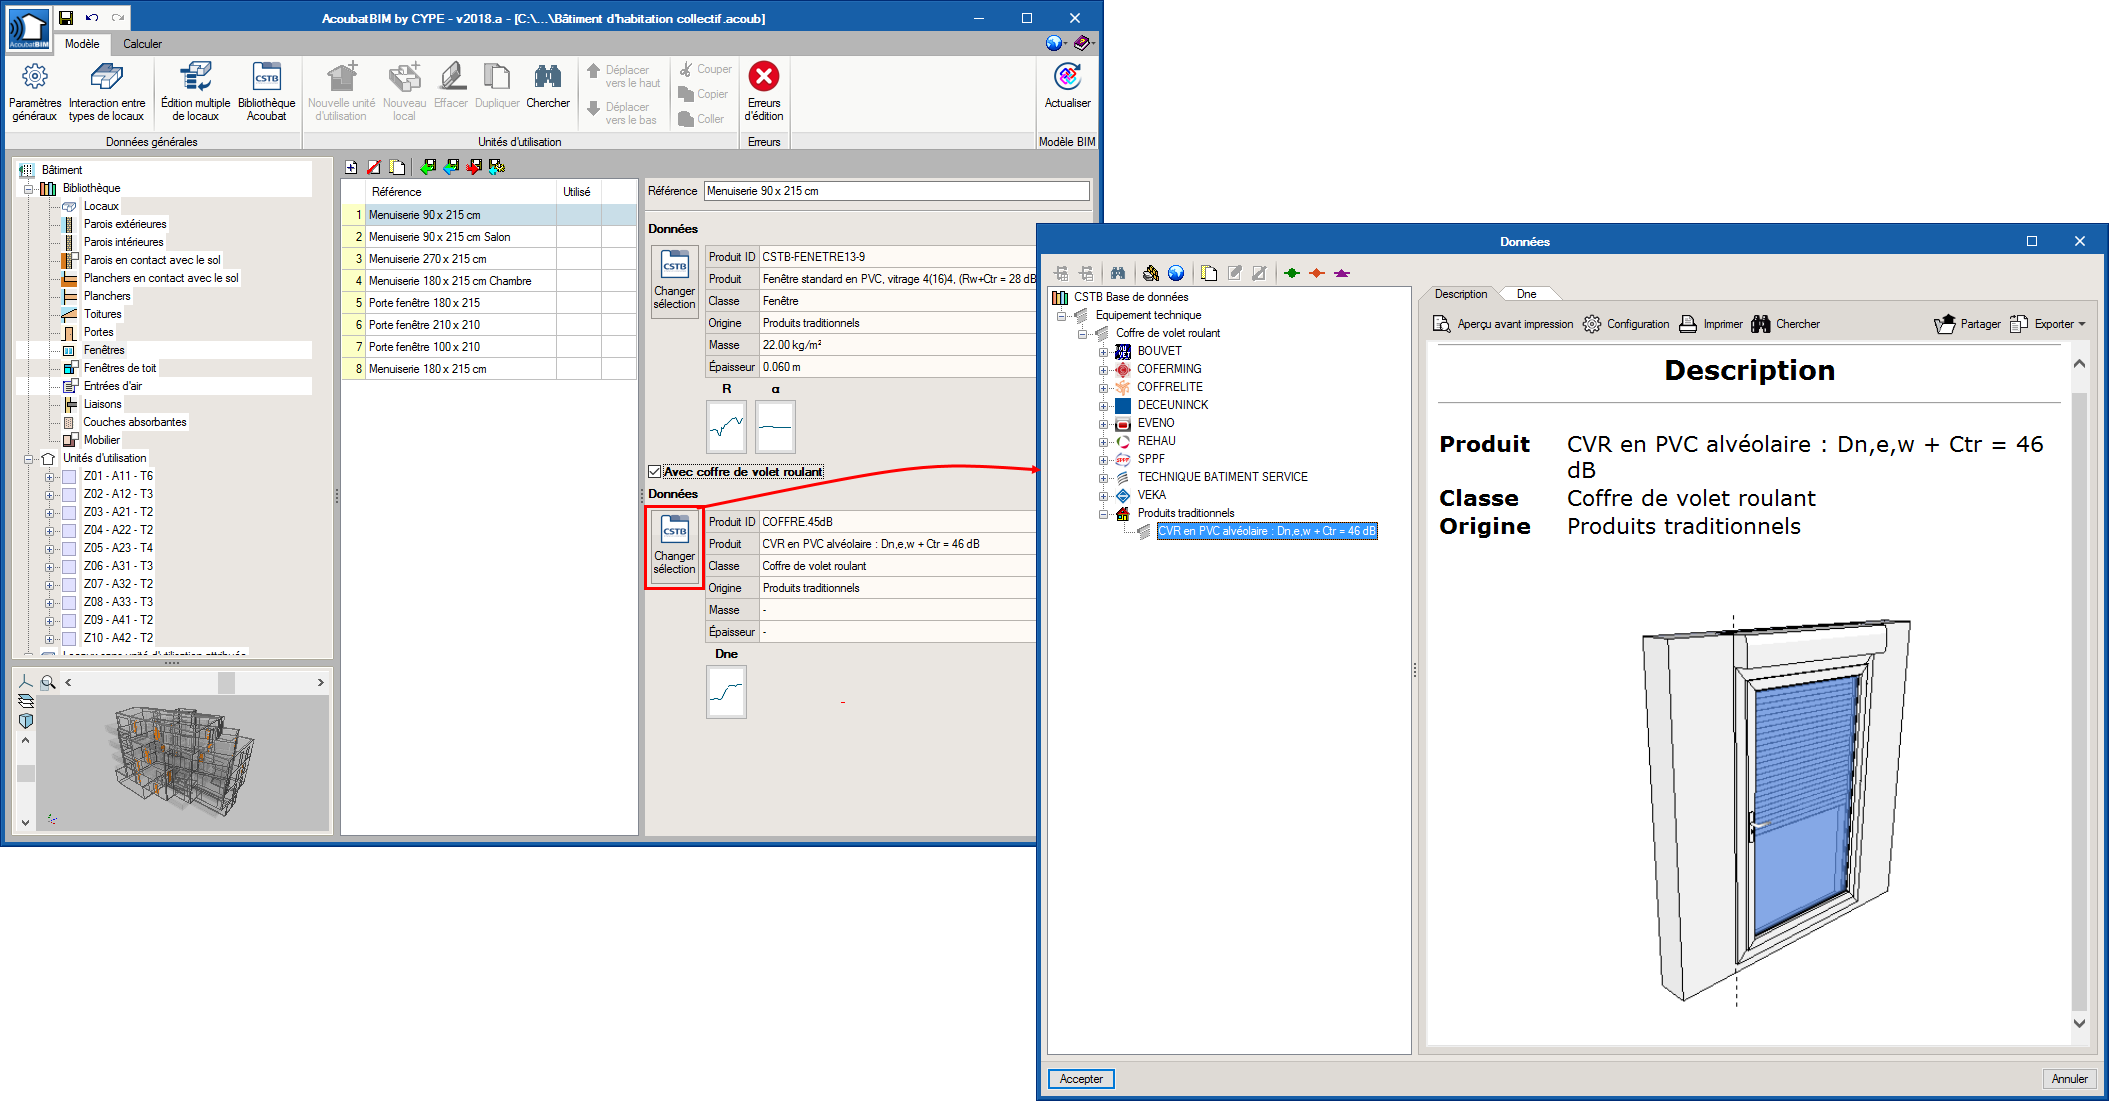Click the Référence input field
The image size is (2109, 1101).
tap(896, 191)
